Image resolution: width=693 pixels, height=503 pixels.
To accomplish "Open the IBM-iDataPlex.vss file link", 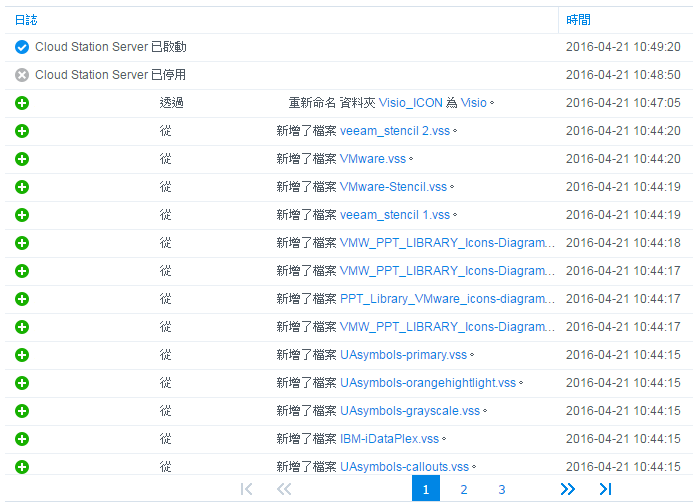I will pos(389,439).
